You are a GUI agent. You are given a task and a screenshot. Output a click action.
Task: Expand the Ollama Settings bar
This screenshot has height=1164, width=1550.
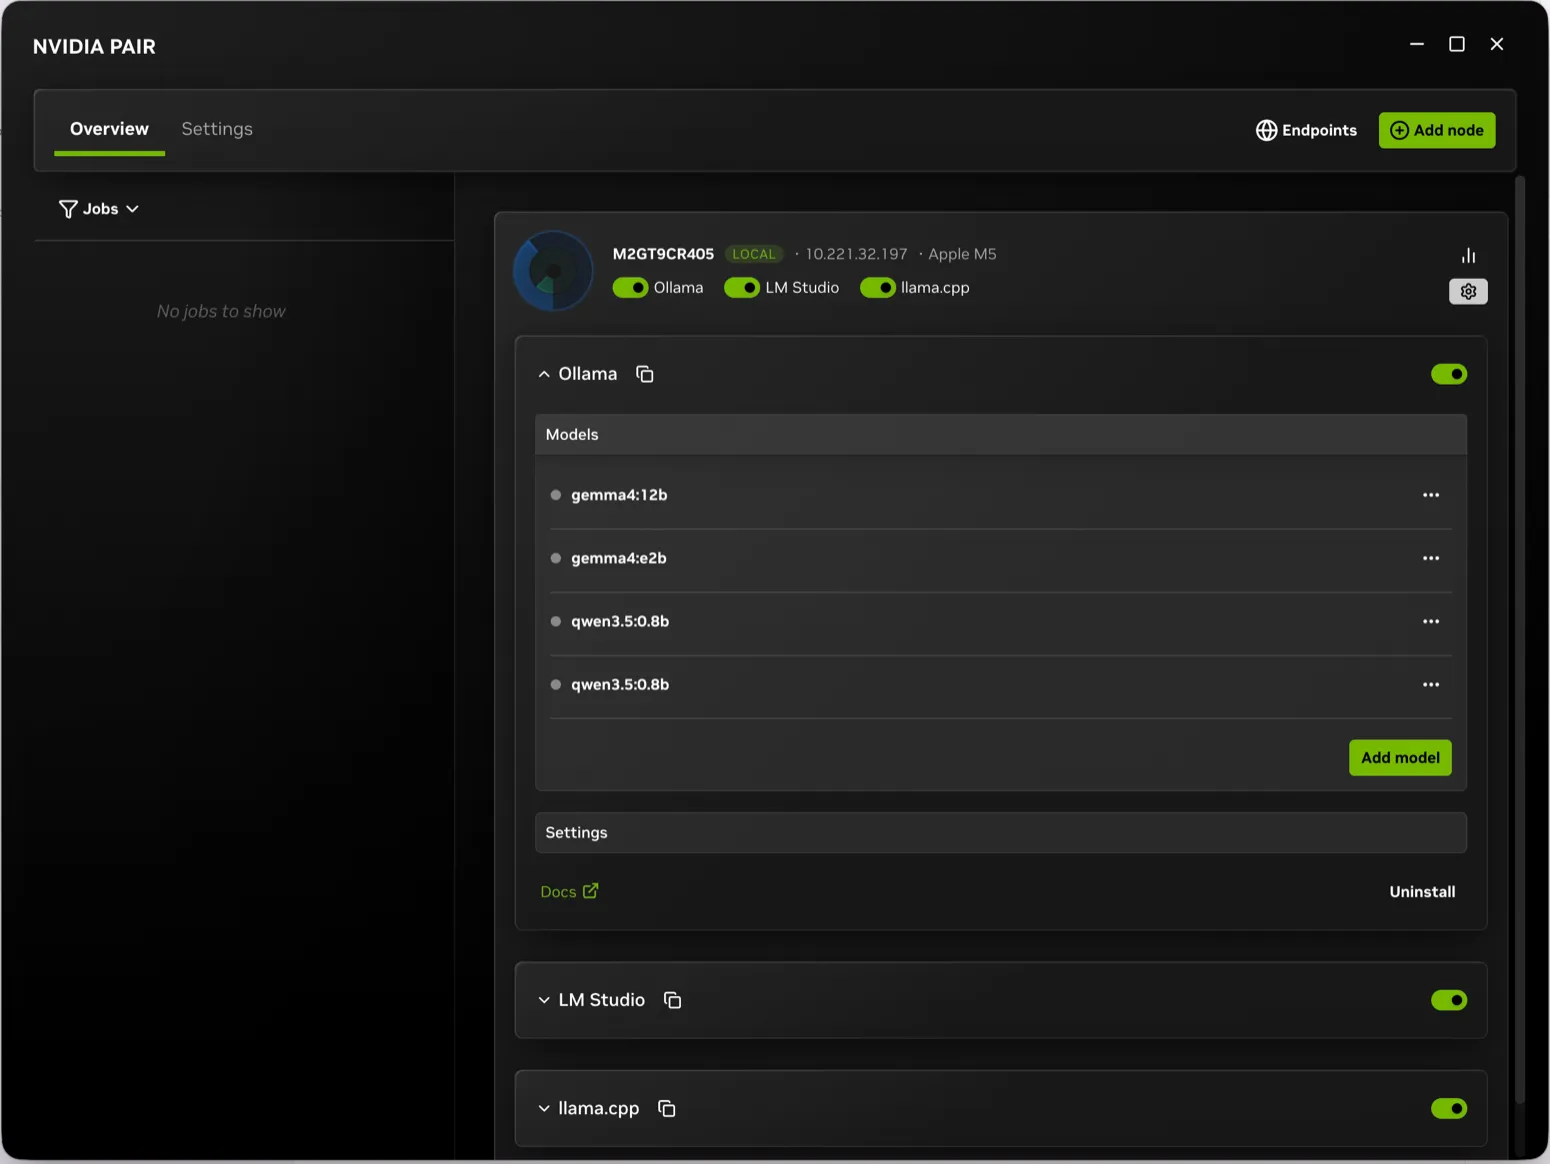1001,833
